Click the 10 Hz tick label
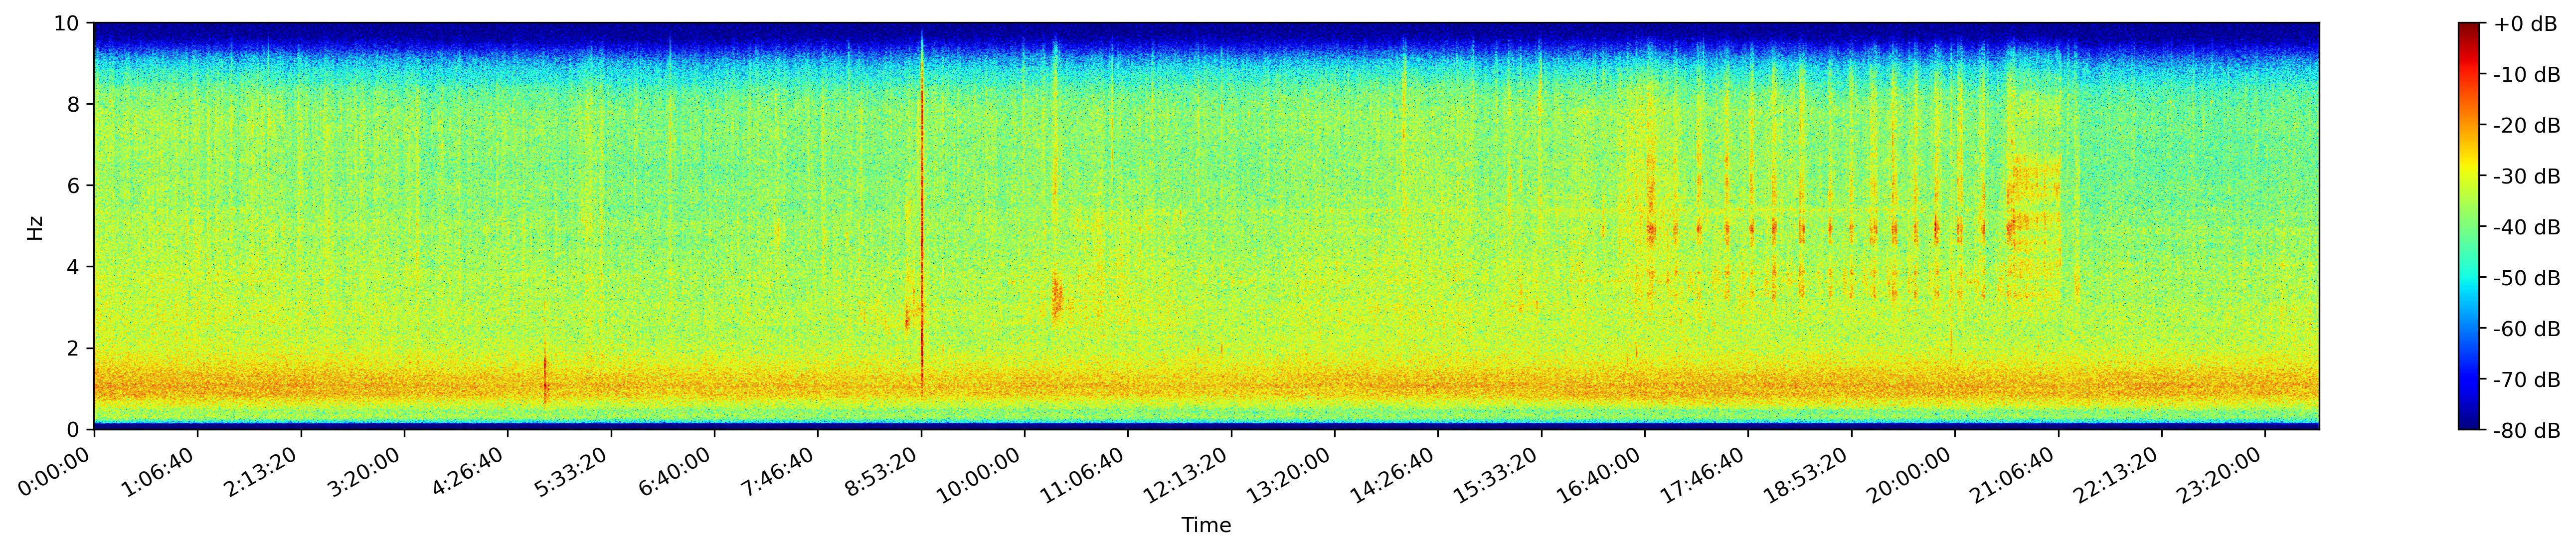This screenshot has height=551, width=2576. click(x=69, y=23)
